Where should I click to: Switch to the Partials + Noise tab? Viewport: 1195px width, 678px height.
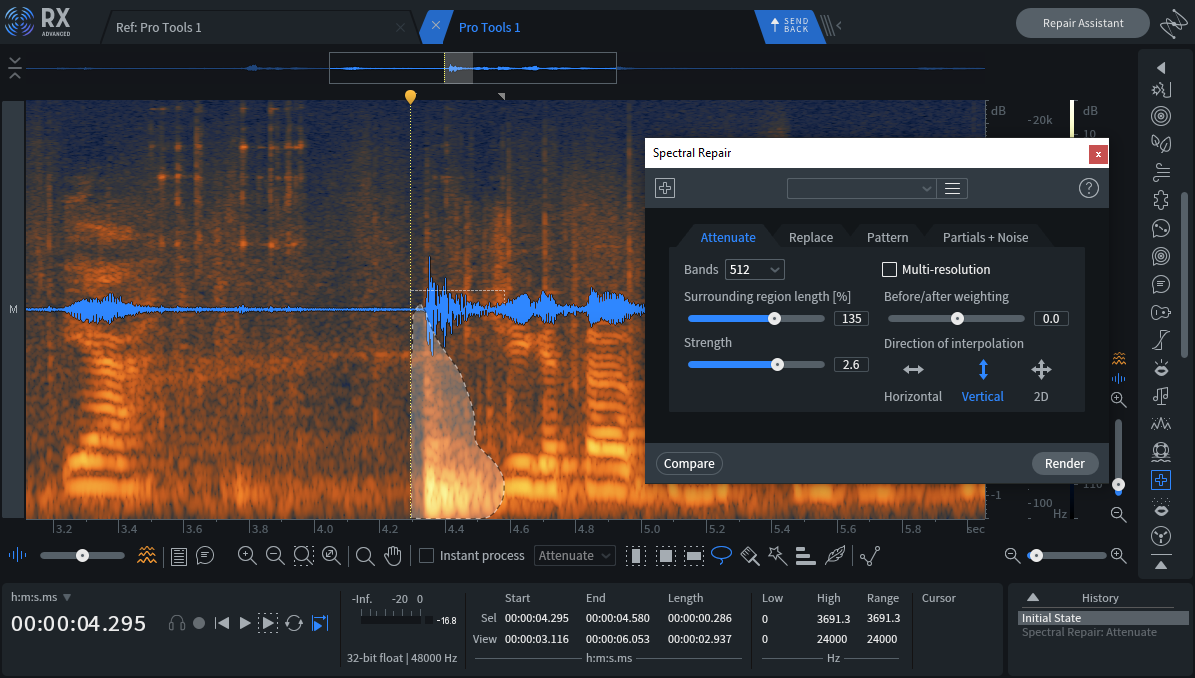coord(985,237)
